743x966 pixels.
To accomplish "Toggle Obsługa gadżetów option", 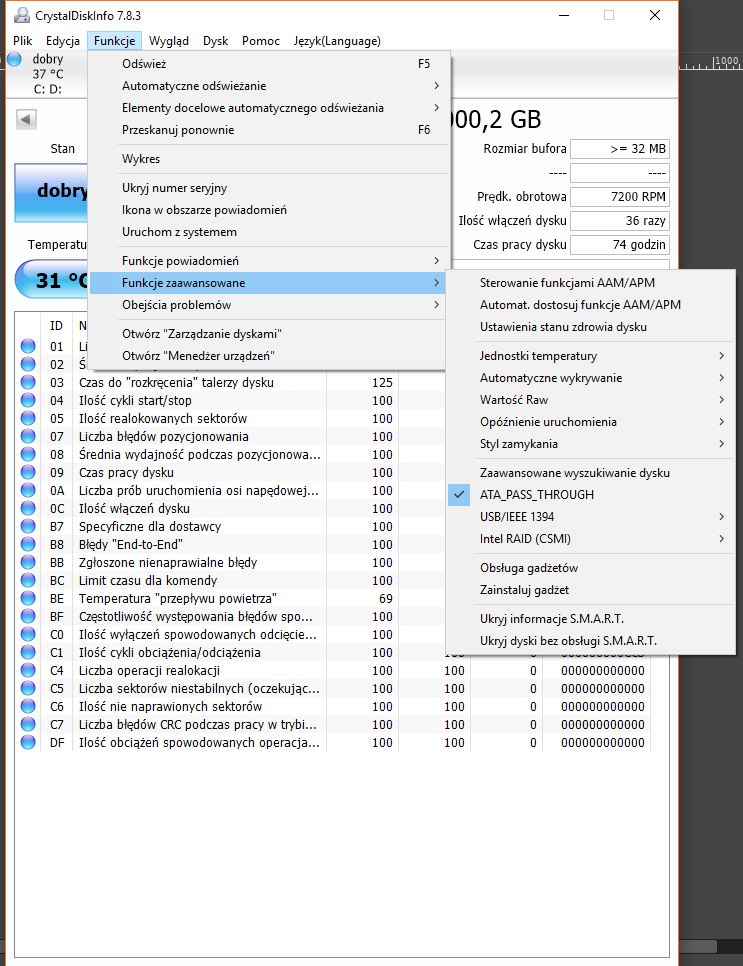I will point(590,567).
